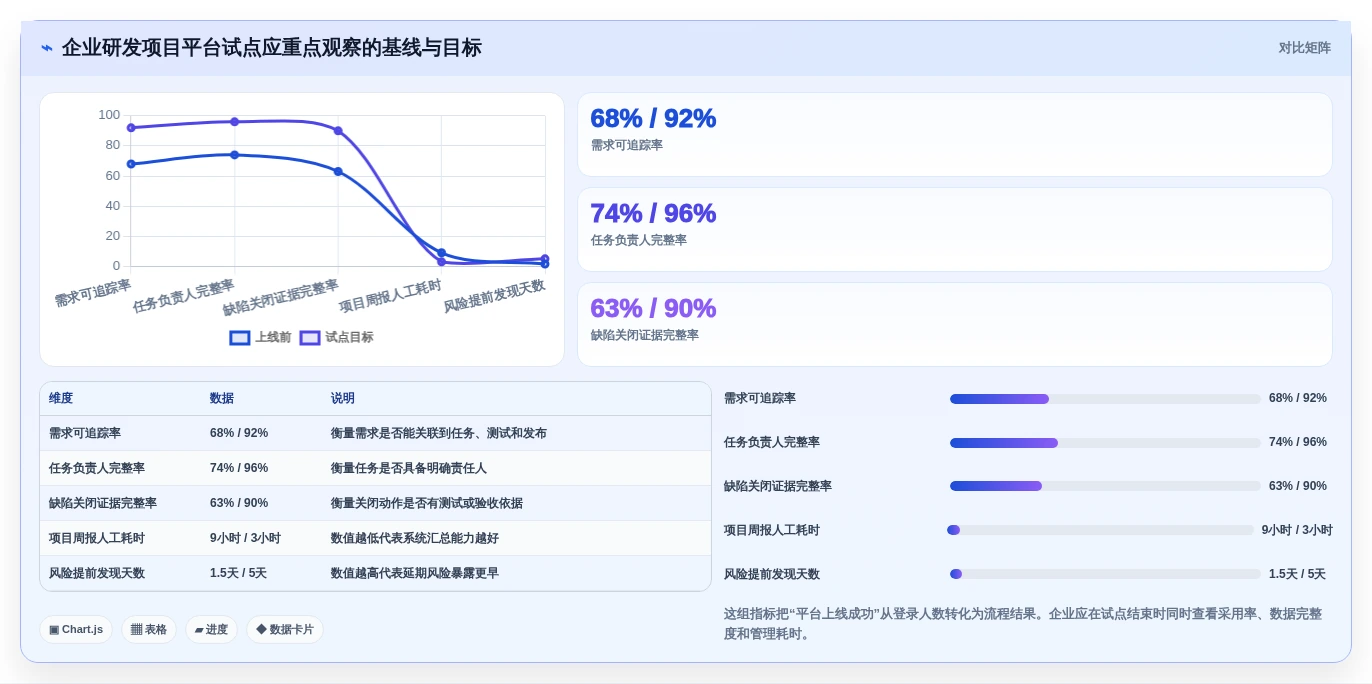The width and height of the screenshot is (1372, 684).
Task: Click the 68% / 92% data card
Action: (954, 134)
